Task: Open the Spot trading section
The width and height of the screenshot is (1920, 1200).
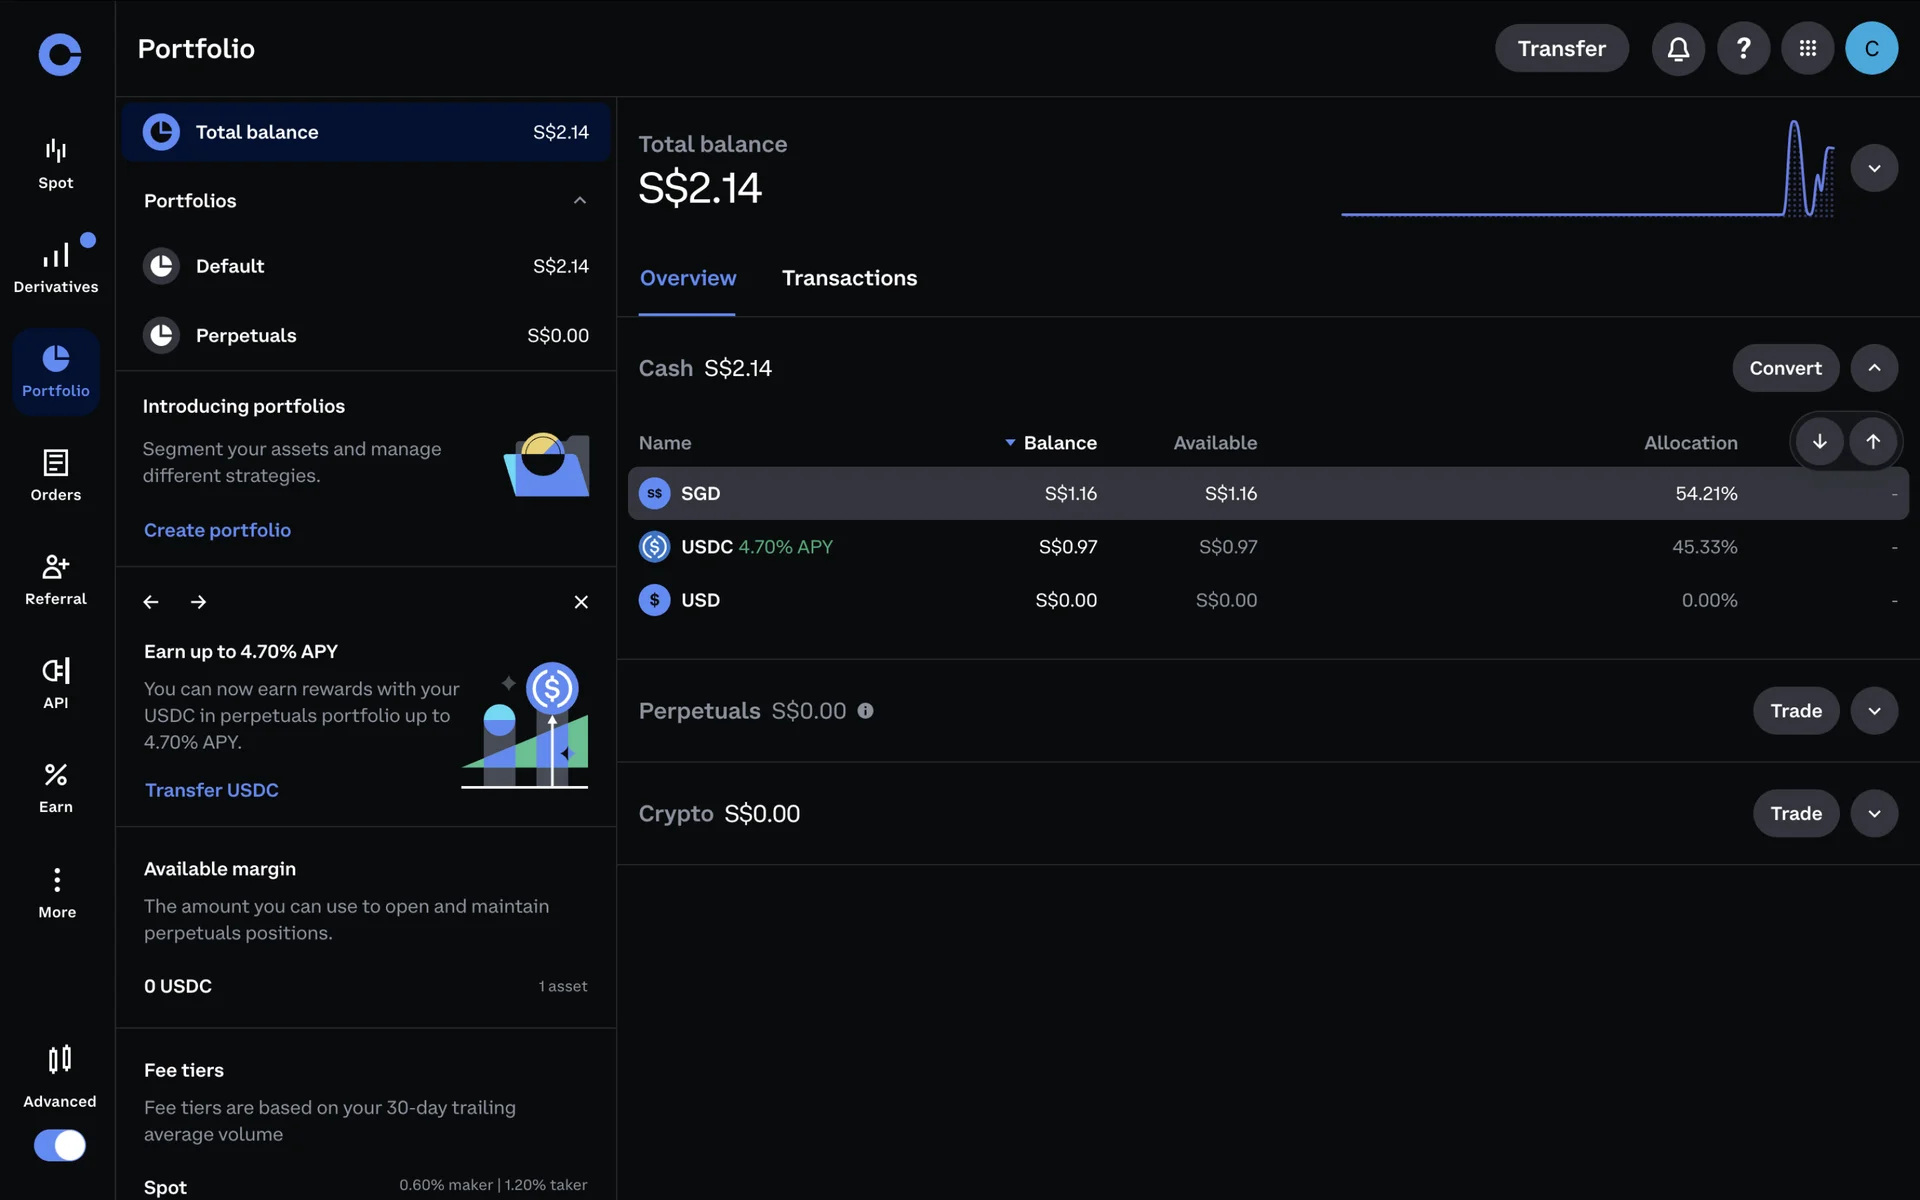Action: (x=56, y=163)
